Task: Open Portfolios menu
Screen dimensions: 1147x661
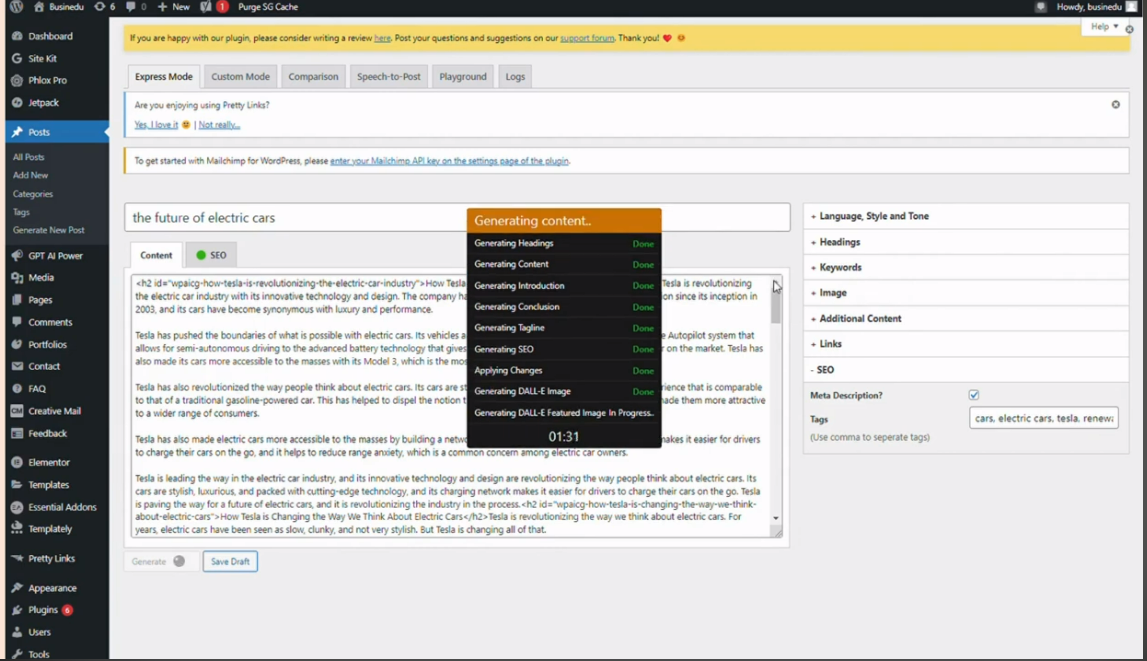Action: click(x=48, y=344)
